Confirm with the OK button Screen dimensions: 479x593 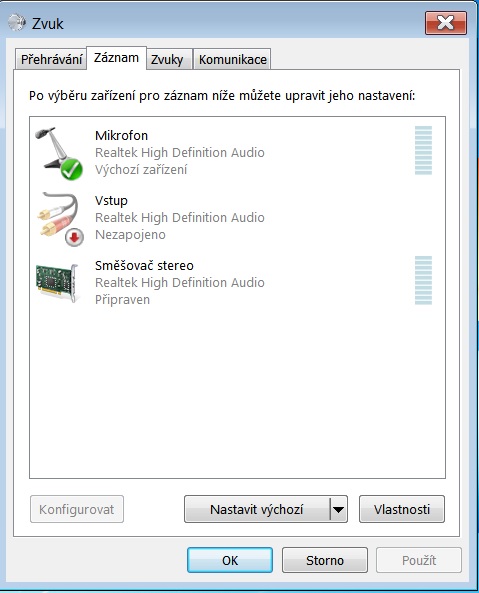click(x=230, y=560)
